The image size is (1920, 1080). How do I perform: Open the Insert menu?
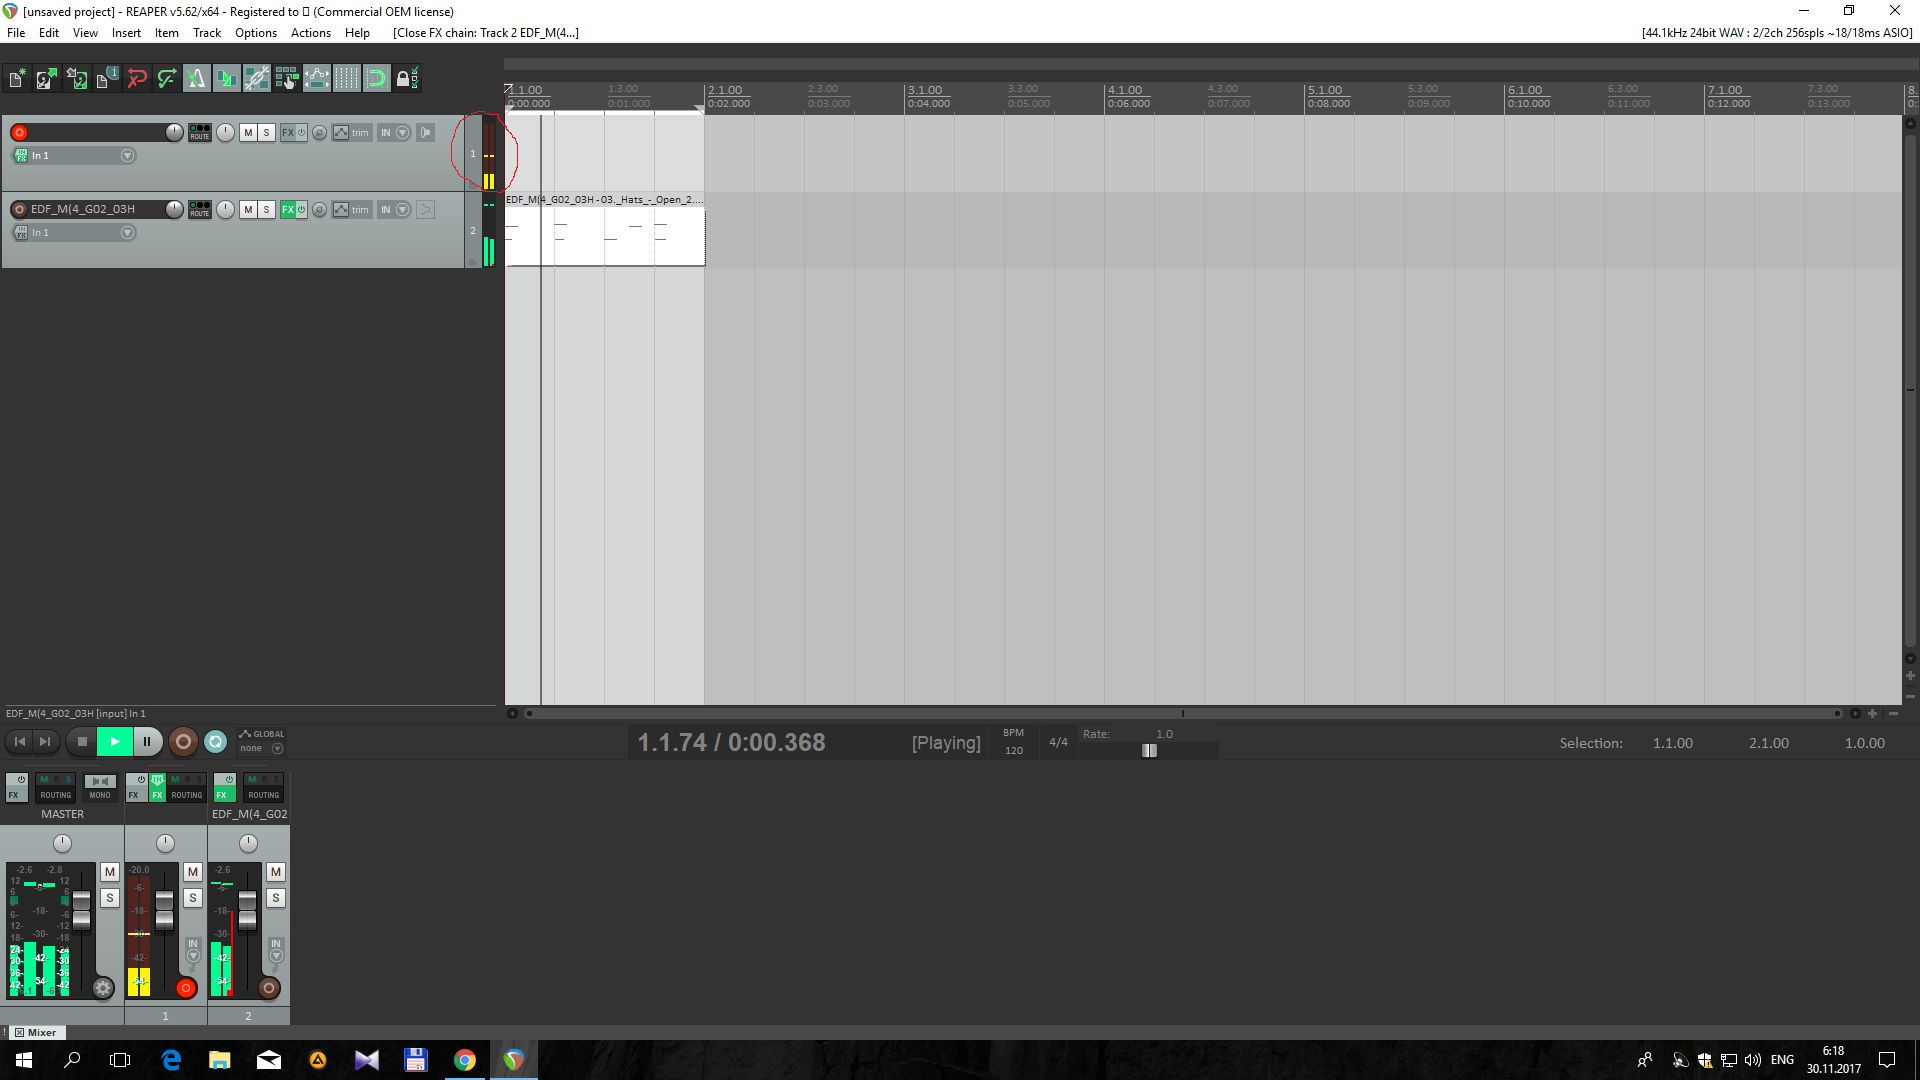pyautogui.click(x=126, y=33)
